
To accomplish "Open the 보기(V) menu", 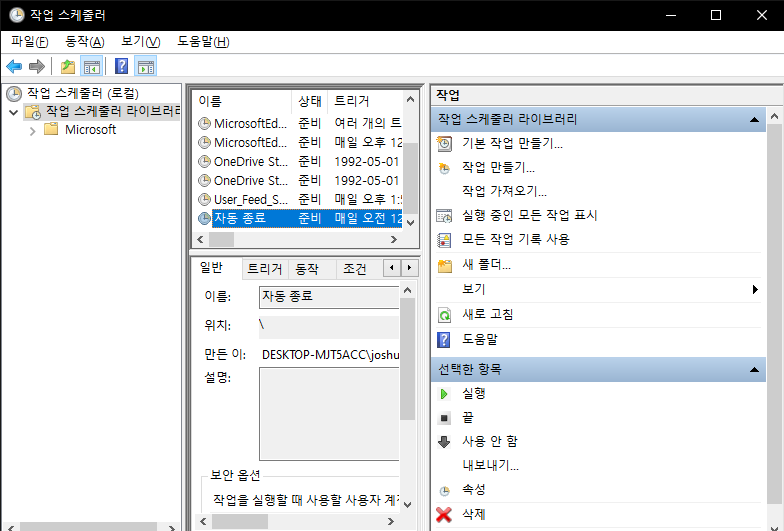I will coord(140,42).
